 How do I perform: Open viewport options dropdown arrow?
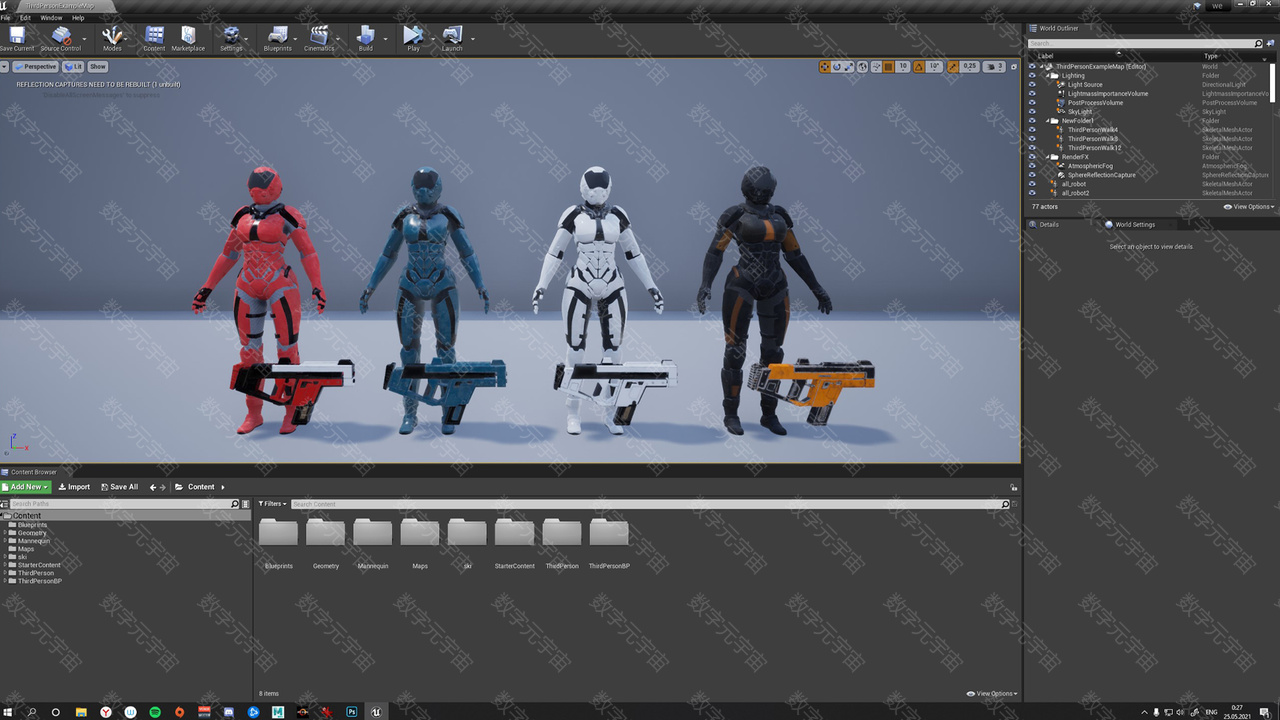pos(5,67)
